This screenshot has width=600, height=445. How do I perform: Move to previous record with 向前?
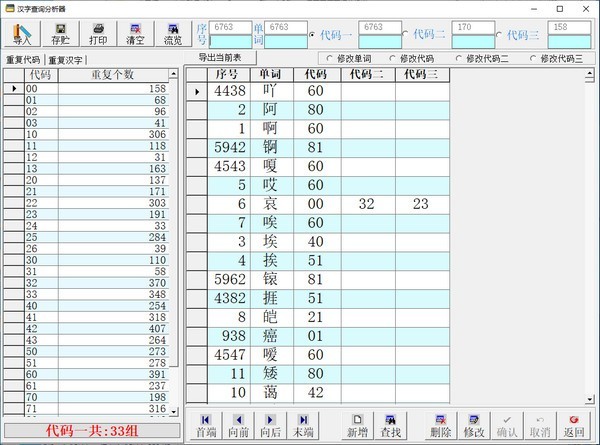[238, 426]
